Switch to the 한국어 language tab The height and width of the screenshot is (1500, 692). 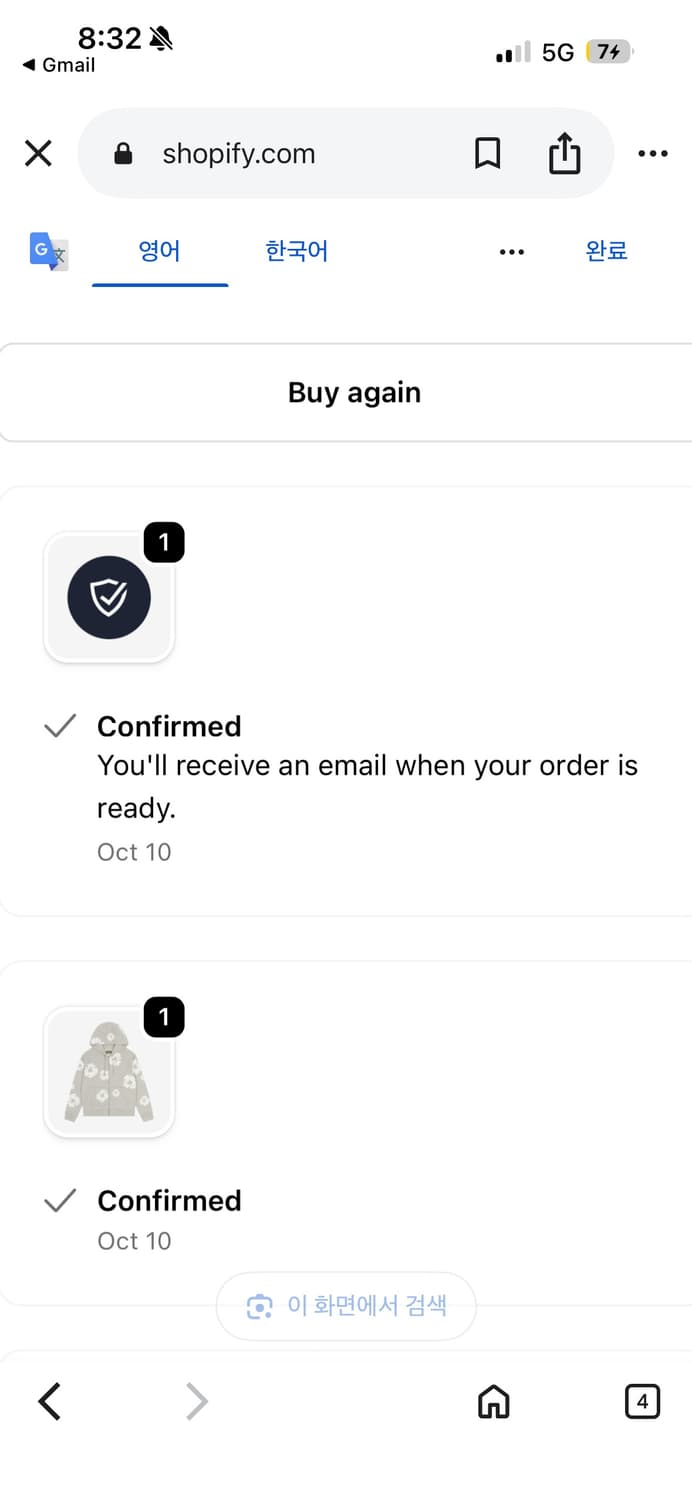click(x=297, y=250)
